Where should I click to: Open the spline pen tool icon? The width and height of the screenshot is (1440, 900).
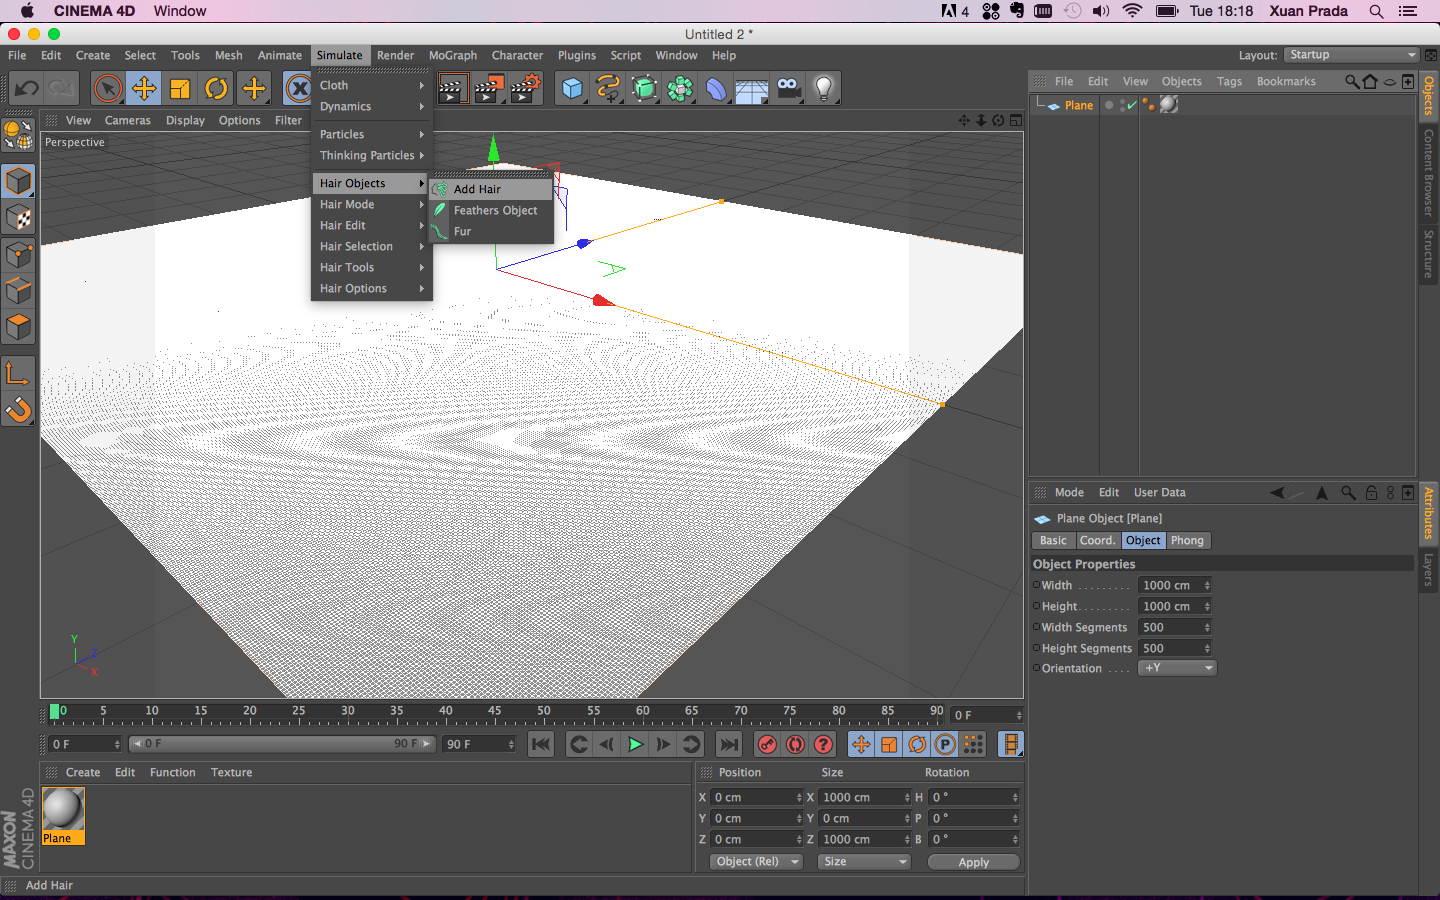[x=608, y=88]
